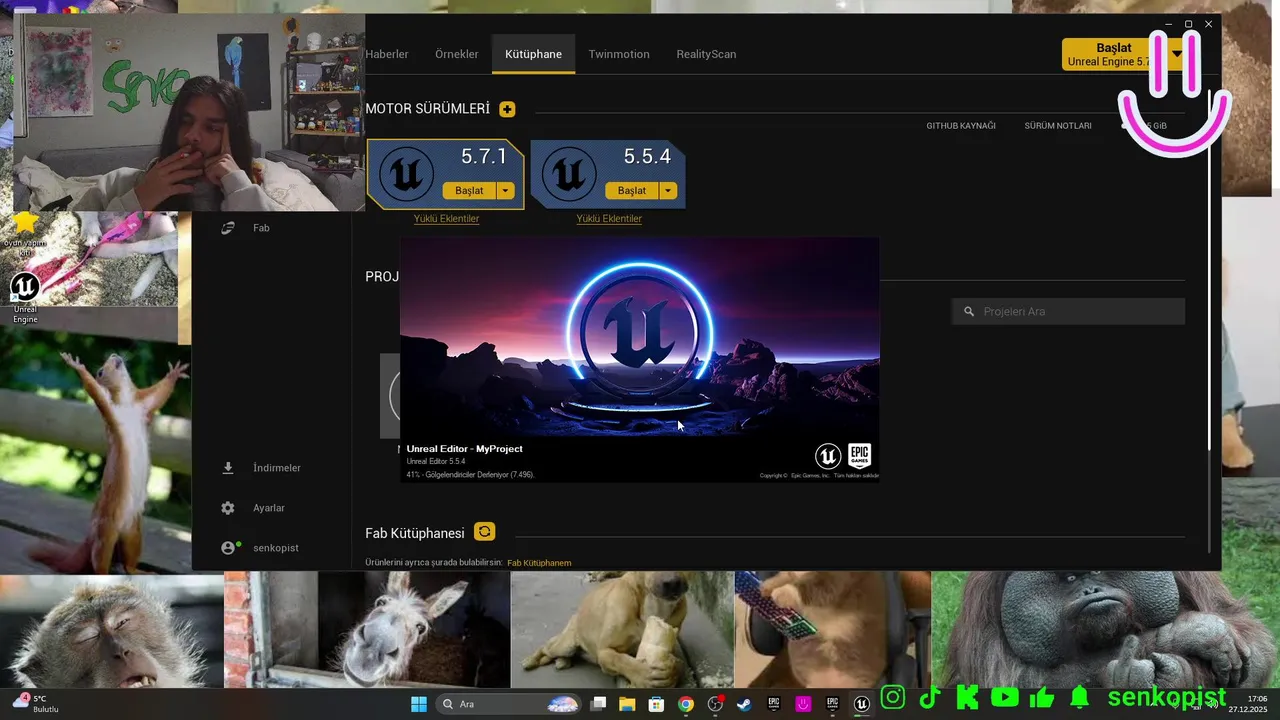Screen dimensions: 1280x720
Task: Click the Projeleri Ara search field
Action: [1068, 311]
